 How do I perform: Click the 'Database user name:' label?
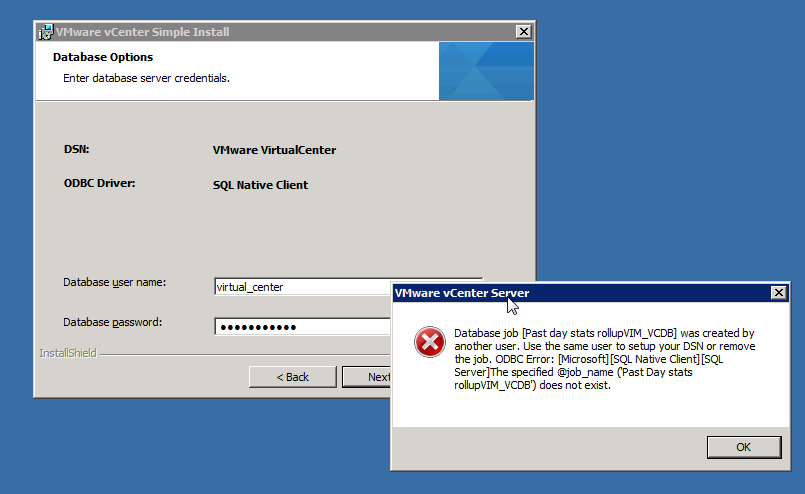pyautogui.click(x=114, y=282)
